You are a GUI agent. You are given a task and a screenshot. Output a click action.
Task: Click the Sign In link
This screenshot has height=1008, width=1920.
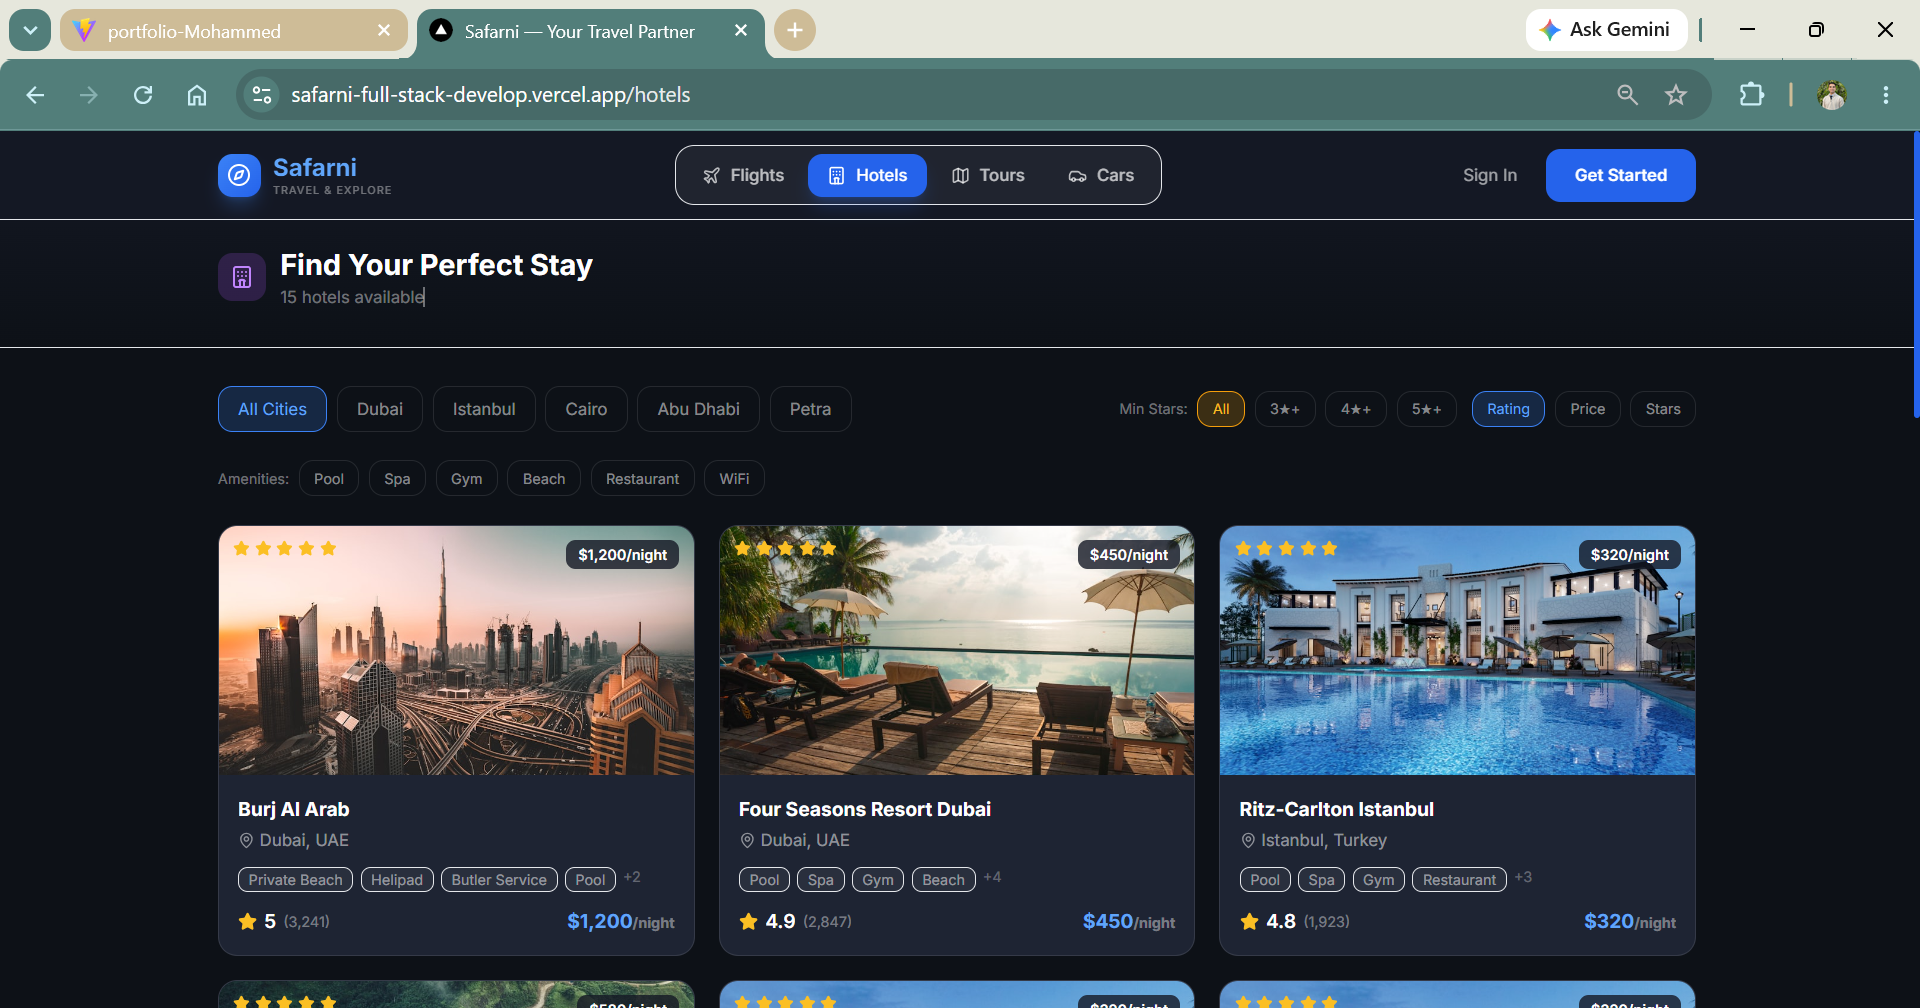coord(1490,175)
